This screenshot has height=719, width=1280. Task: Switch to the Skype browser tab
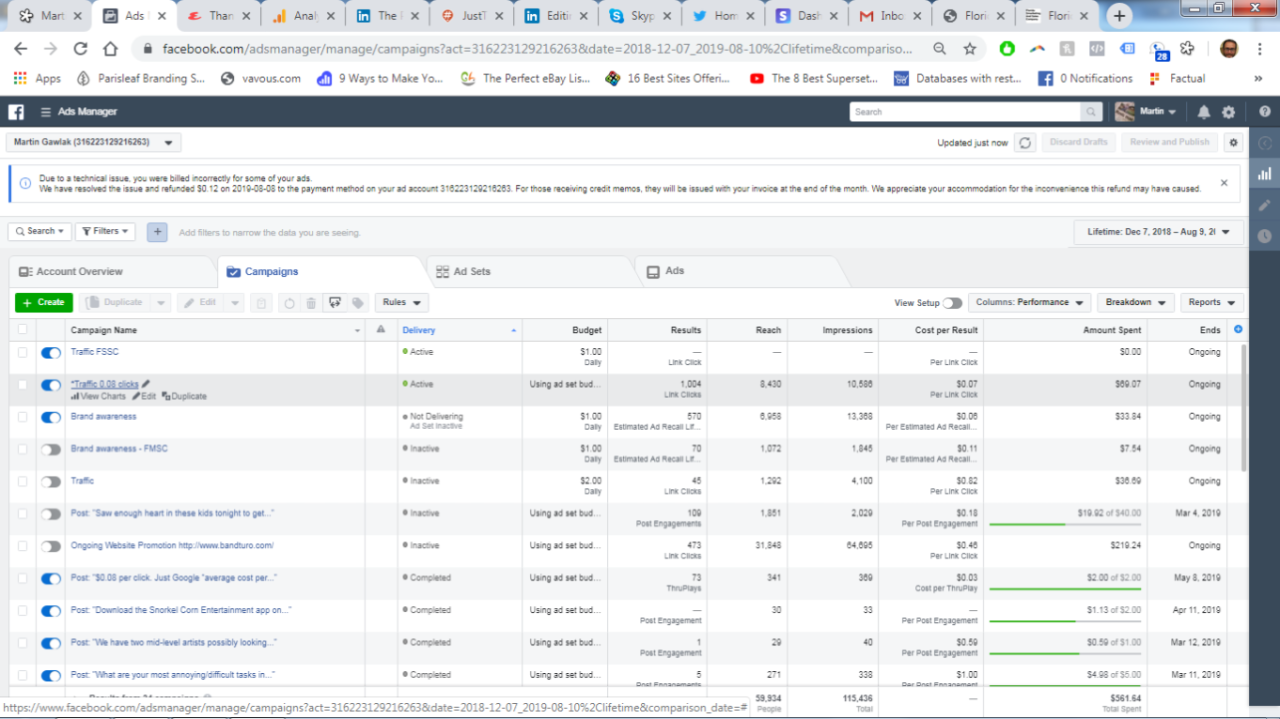click(x=643, y=16)
